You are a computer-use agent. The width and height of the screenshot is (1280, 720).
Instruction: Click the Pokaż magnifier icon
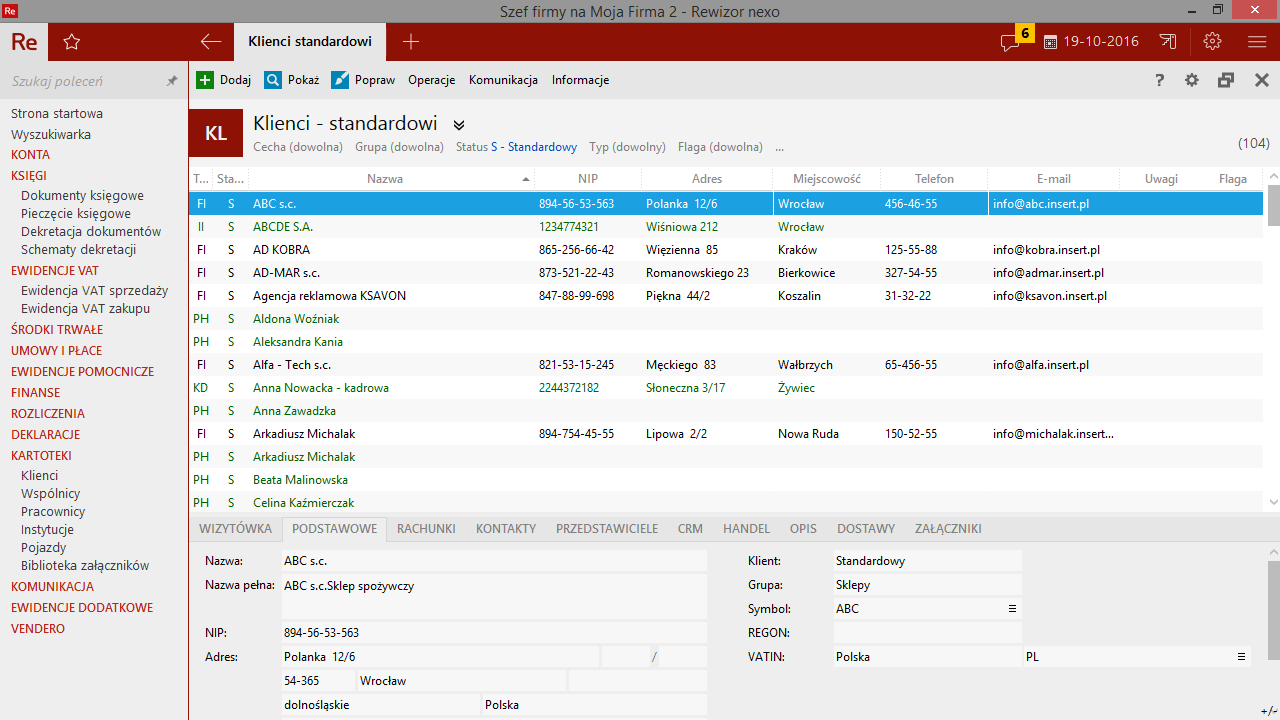(x=273, y=80)
